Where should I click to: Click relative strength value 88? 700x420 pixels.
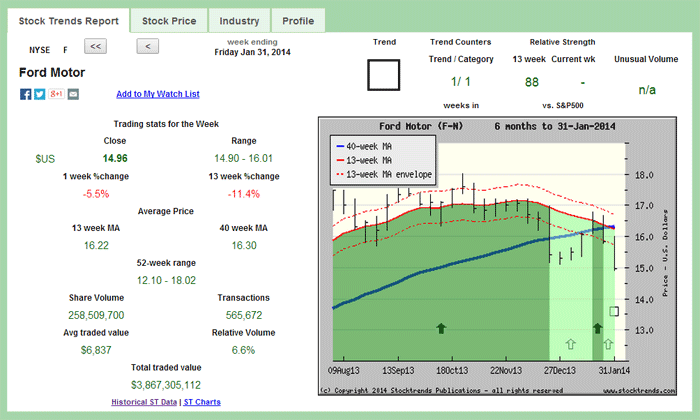[x=532, y=82]
